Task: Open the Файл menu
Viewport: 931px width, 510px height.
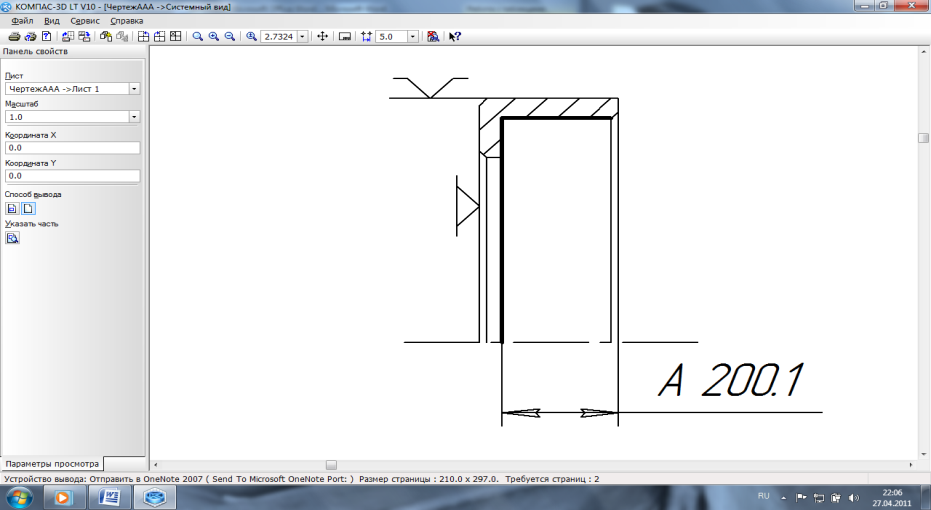Action: pos(23,21)
